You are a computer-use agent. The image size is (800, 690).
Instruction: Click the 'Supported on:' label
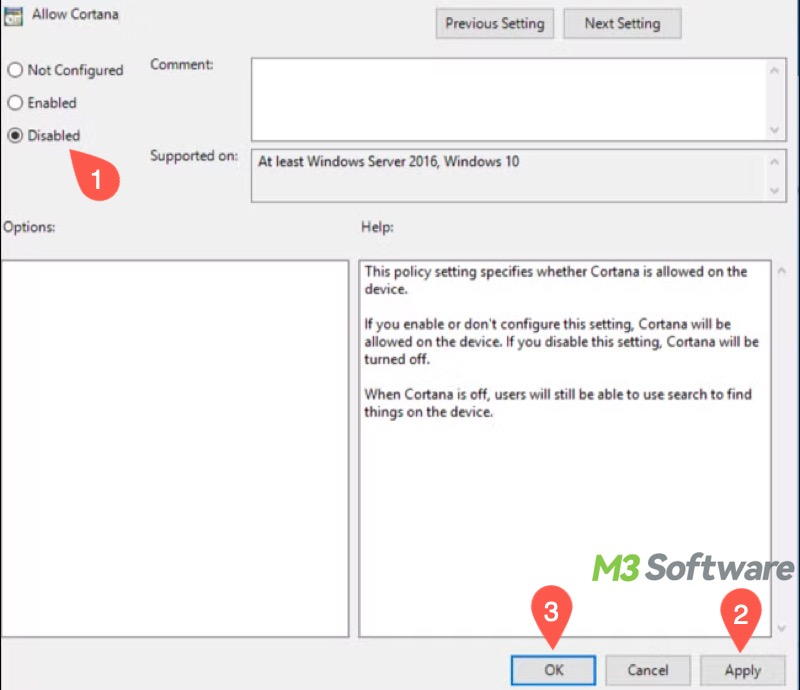[194, 156]
